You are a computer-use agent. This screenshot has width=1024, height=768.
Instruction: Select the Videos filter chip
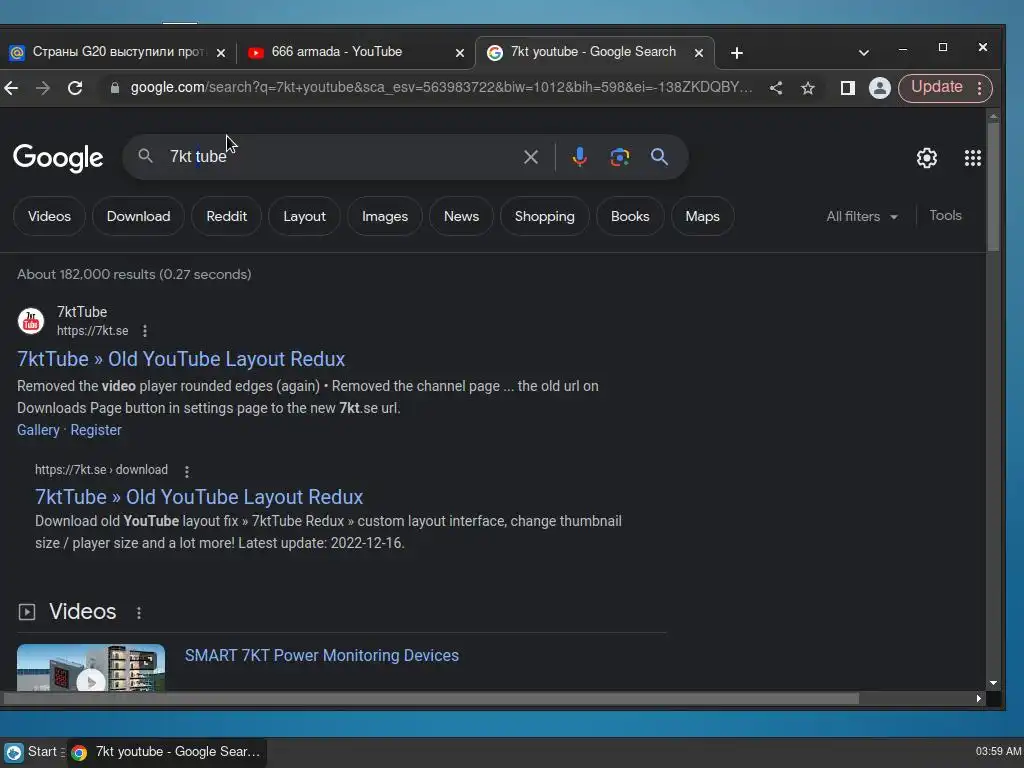pos(50,216)
